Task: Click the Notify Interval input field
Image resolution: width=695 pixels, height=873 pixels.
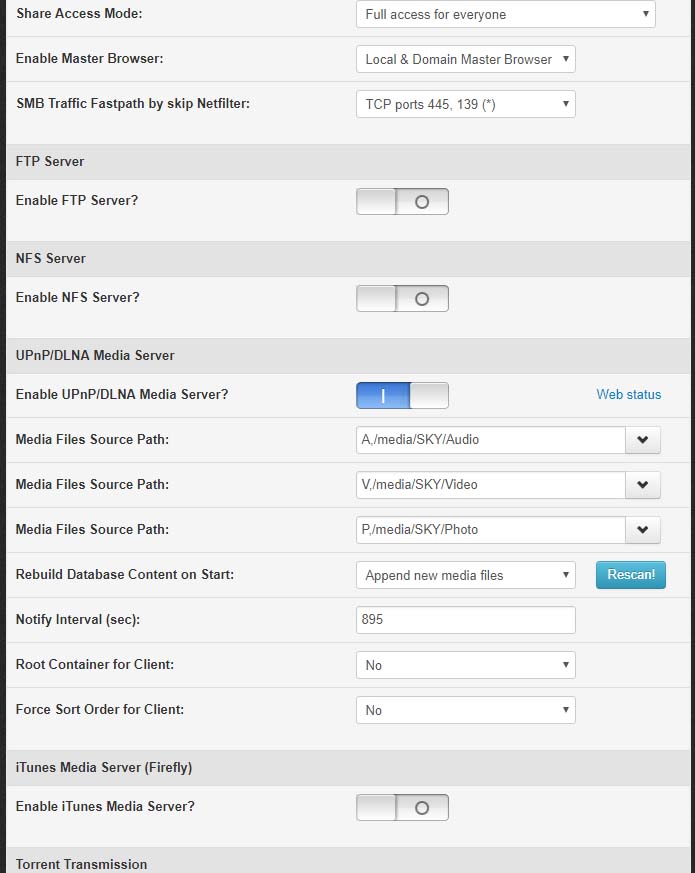Action: [x=465, y=620]
